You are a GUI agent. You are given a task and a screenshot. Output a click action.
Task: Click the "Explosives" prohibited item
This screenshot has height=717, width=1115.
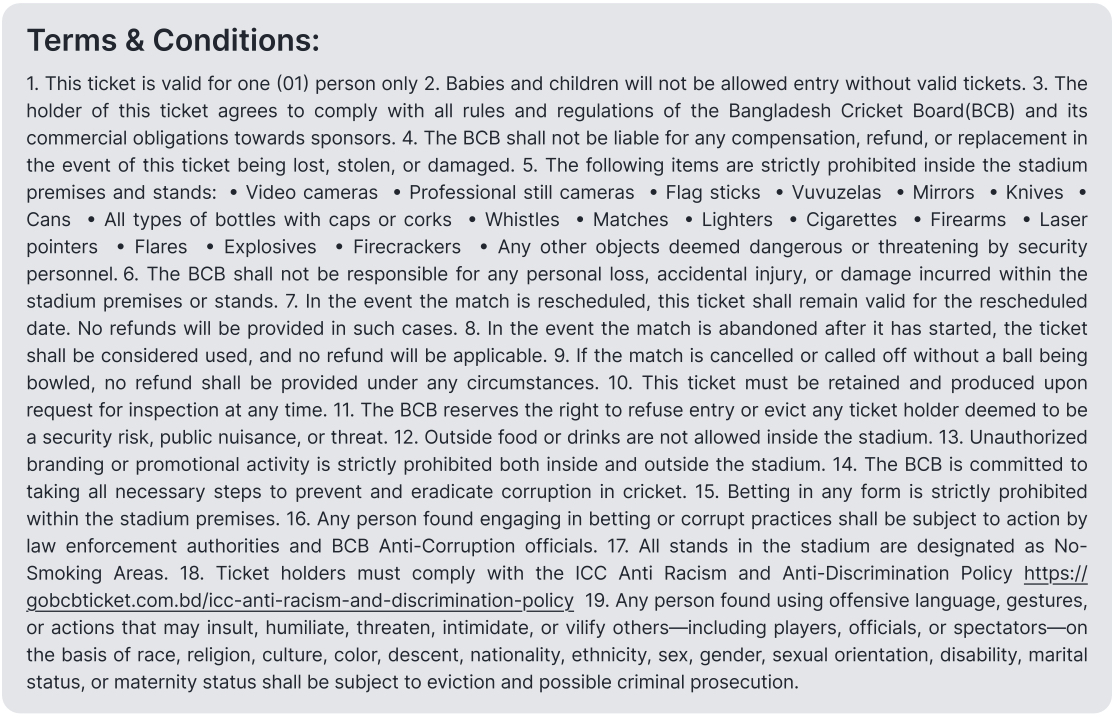269,246
